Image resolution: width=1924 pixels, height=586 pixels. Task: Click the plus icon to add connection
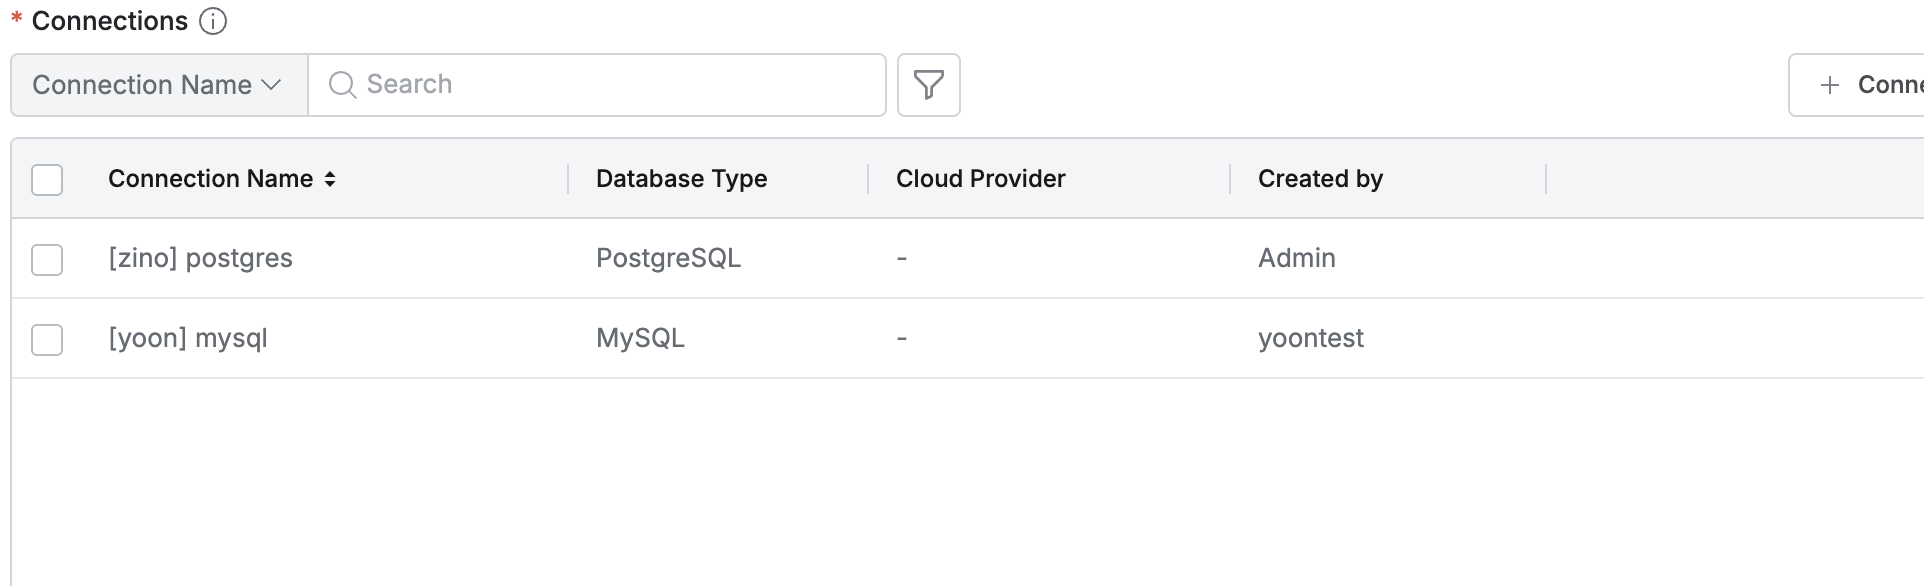click(x=1829, y=85)
